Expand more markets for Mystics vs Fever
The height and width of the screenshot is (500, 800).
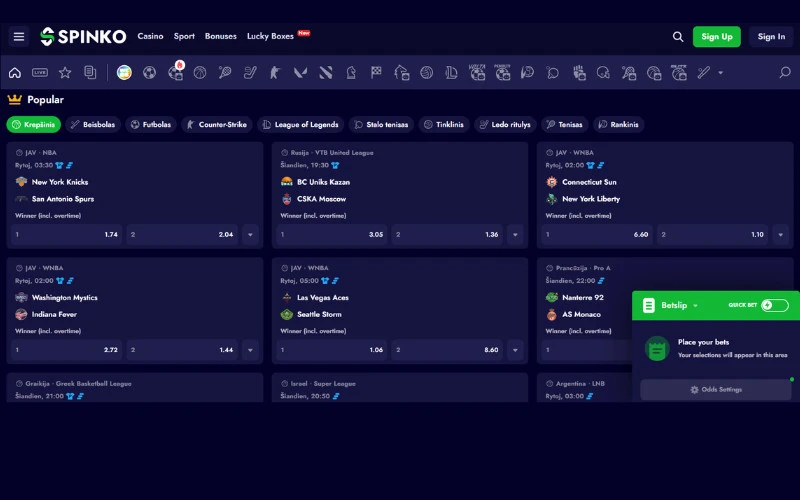(251, 350)
